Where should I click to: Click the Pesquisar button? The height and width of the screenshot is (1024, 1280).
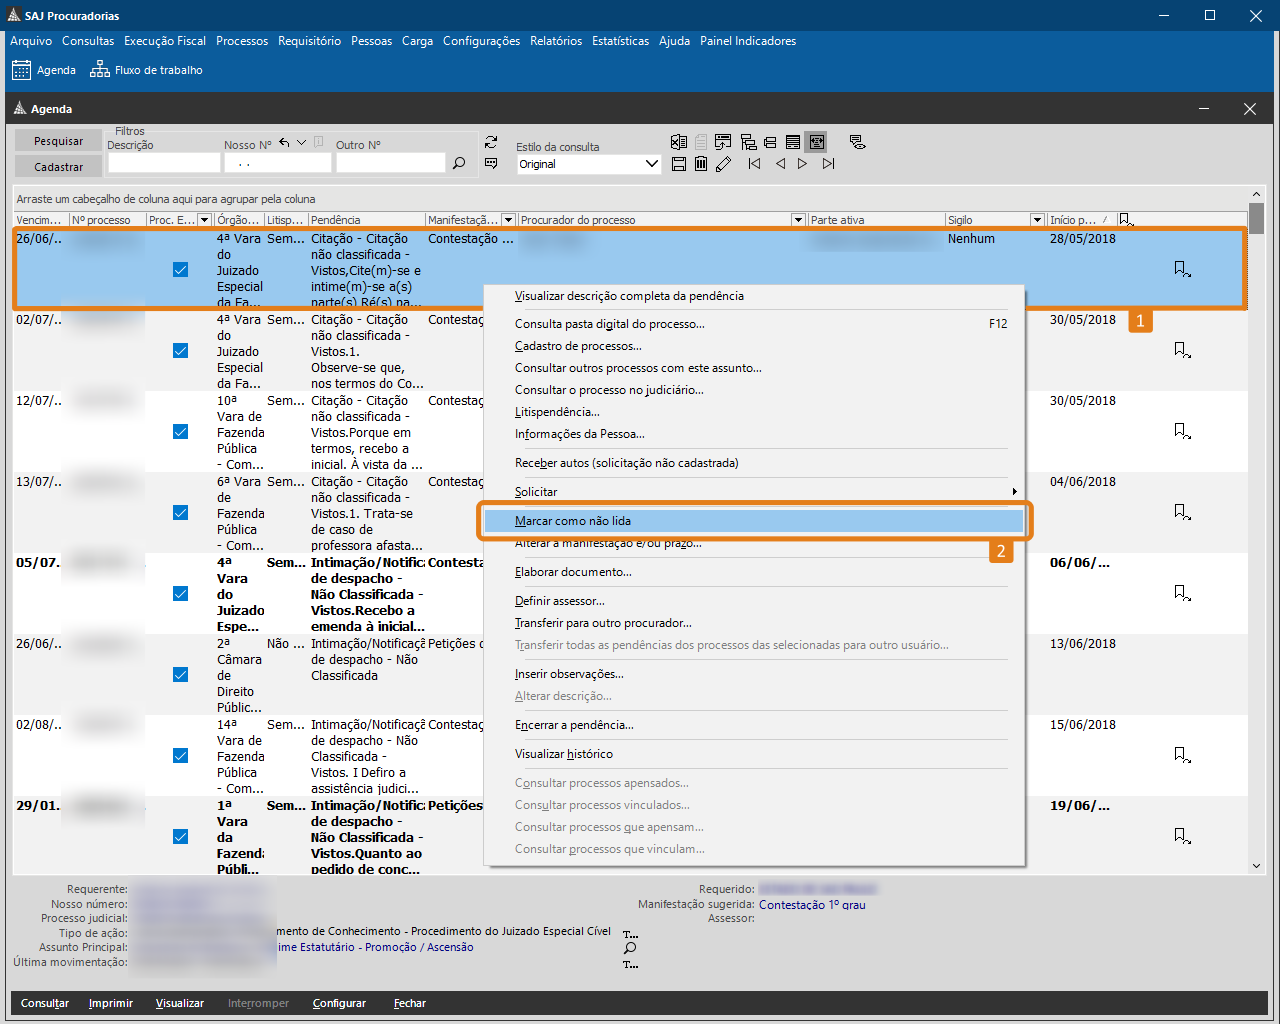[58, 141]
